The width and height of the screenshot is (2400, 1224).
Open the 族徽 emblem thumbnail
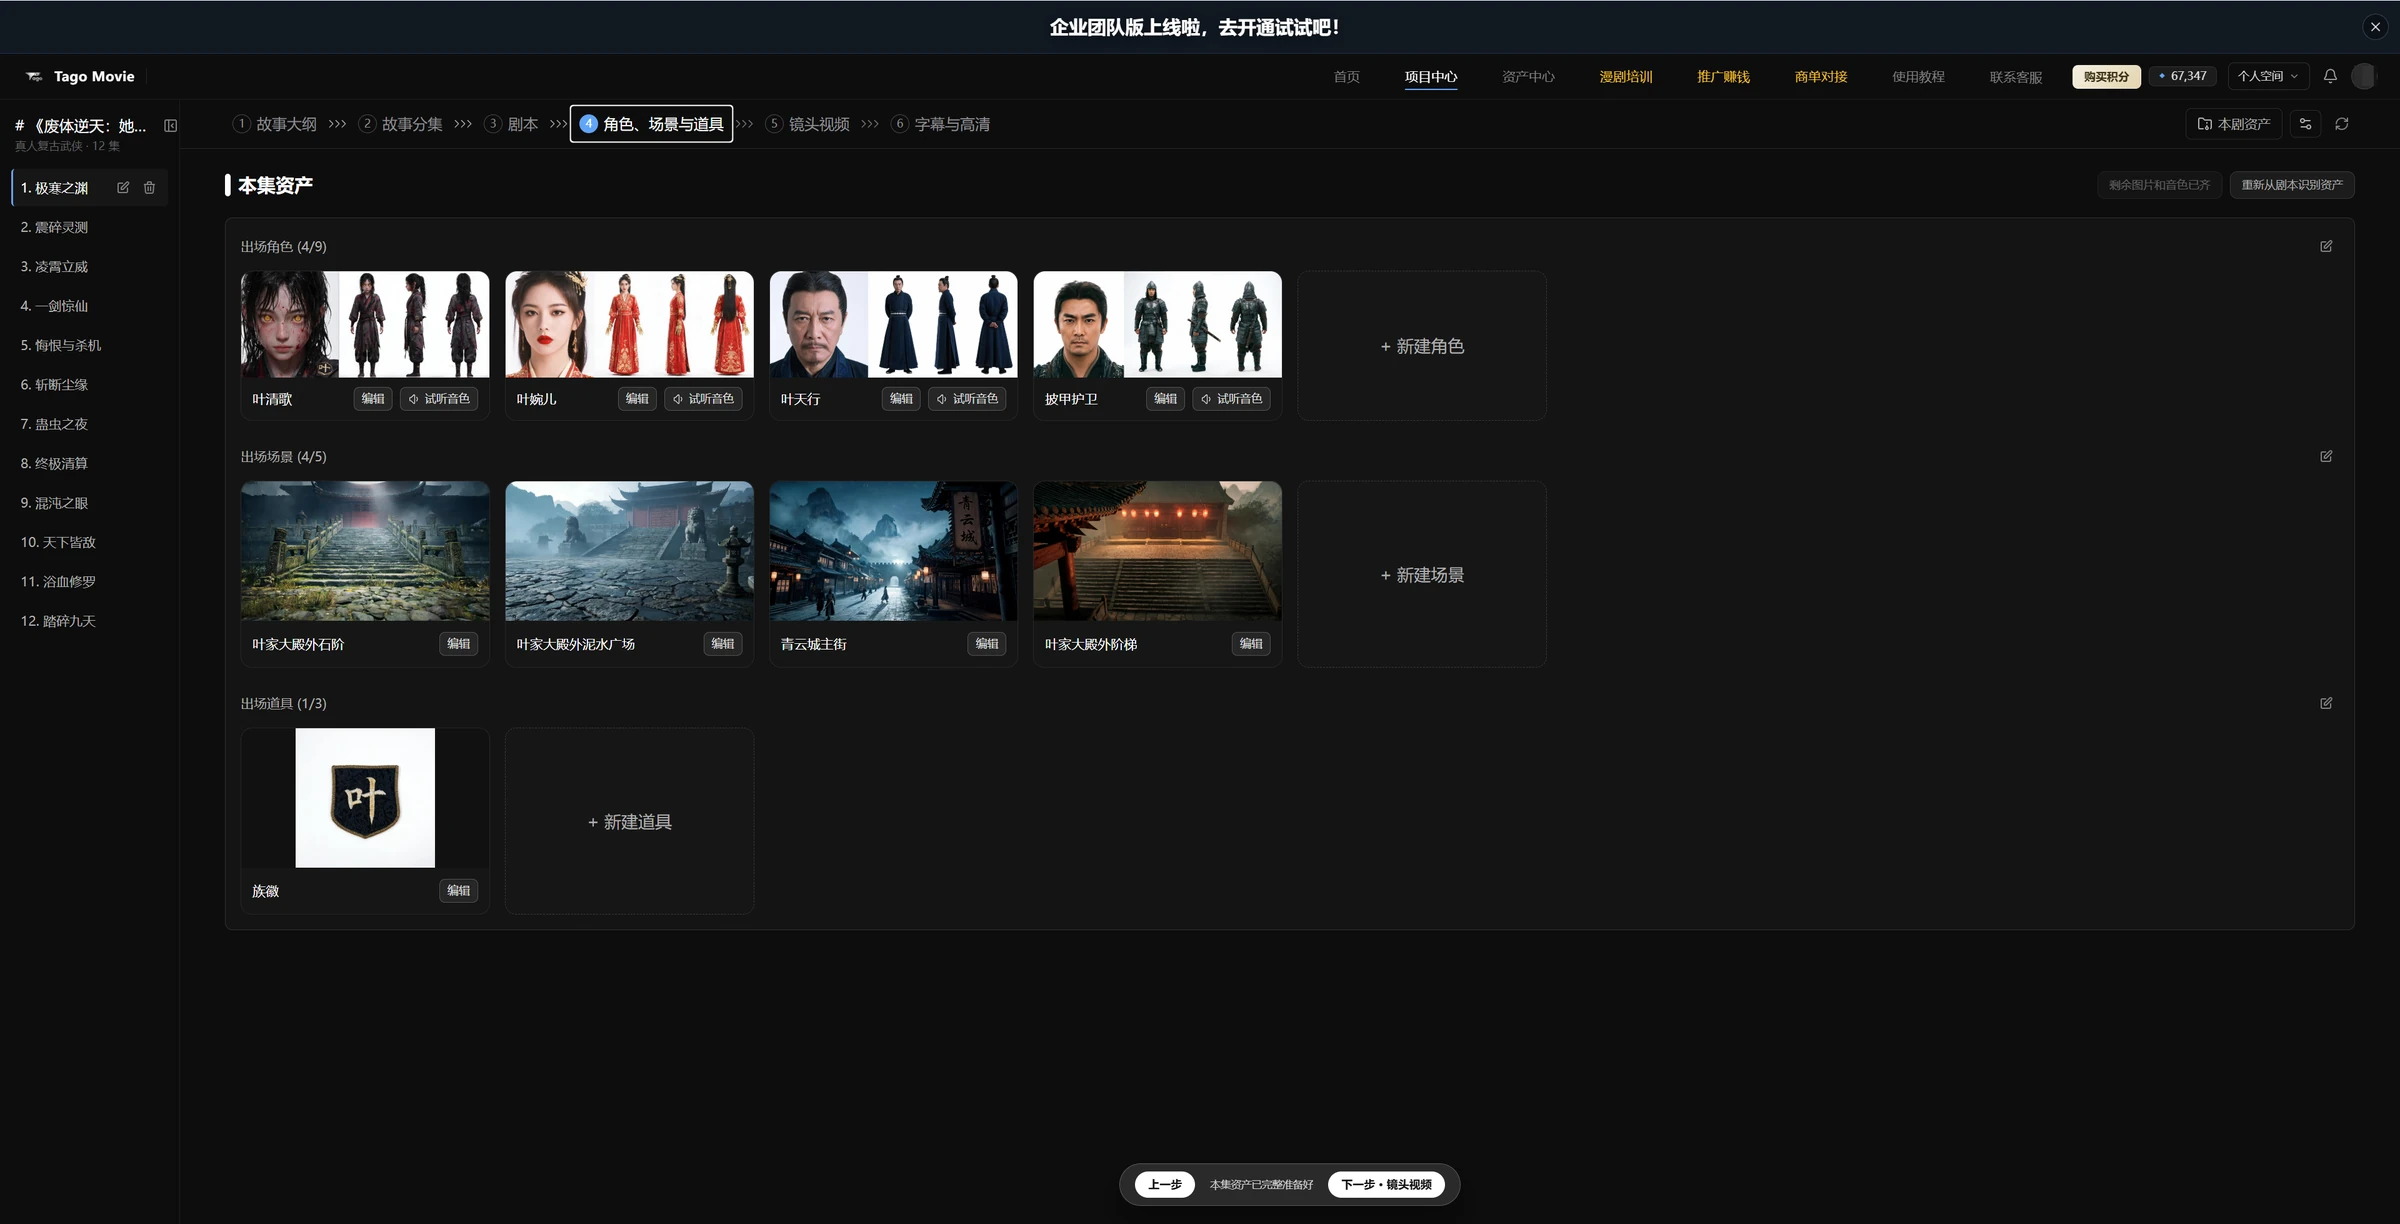pyautogui.click(x=365, y=798)
